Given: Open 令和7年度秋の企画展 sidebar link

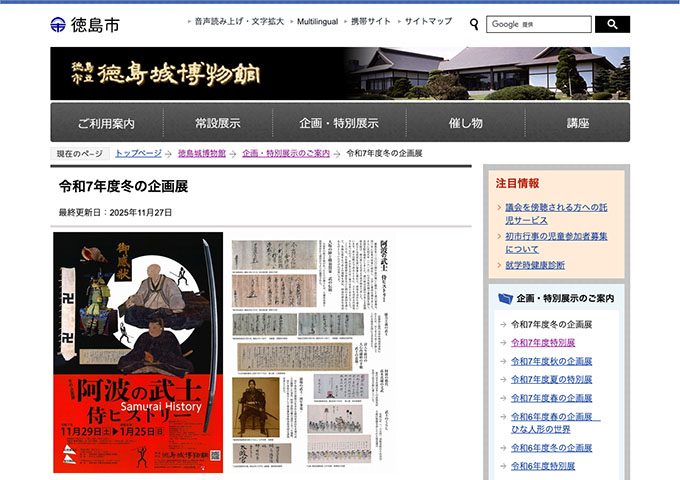Looking at the screenshot, I should coord(551,361).
